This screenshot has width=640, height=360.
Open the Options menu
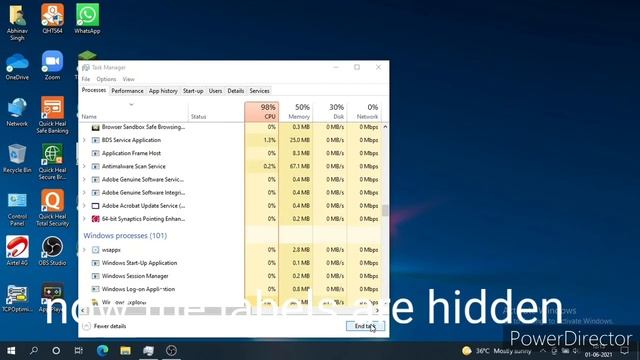click(x=106, y=79)
